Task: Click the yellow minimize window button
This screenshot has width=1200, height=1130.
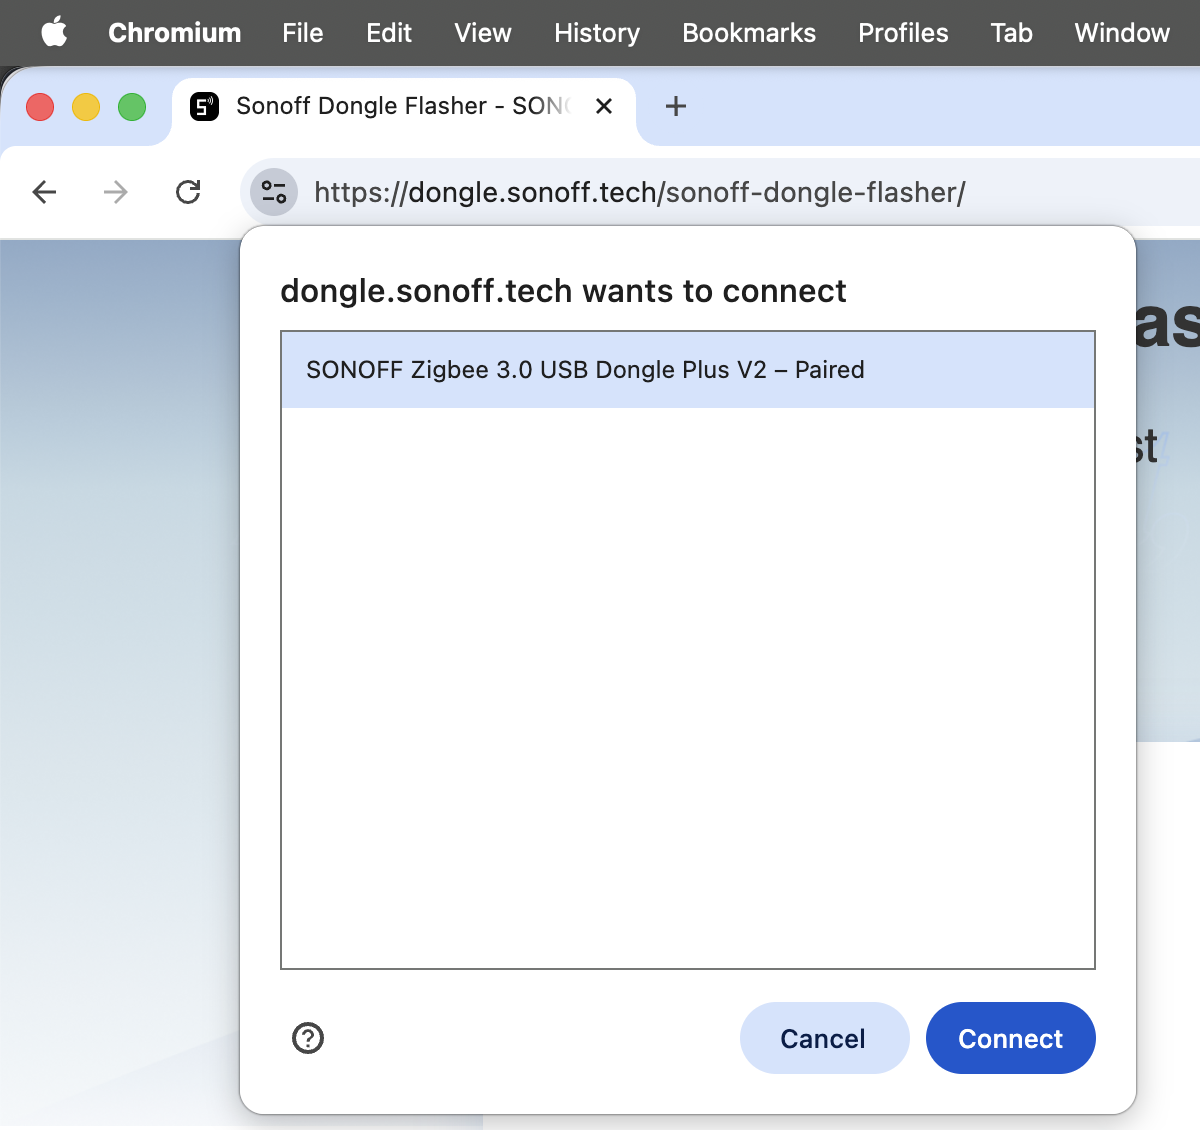Action: point(86,106)
